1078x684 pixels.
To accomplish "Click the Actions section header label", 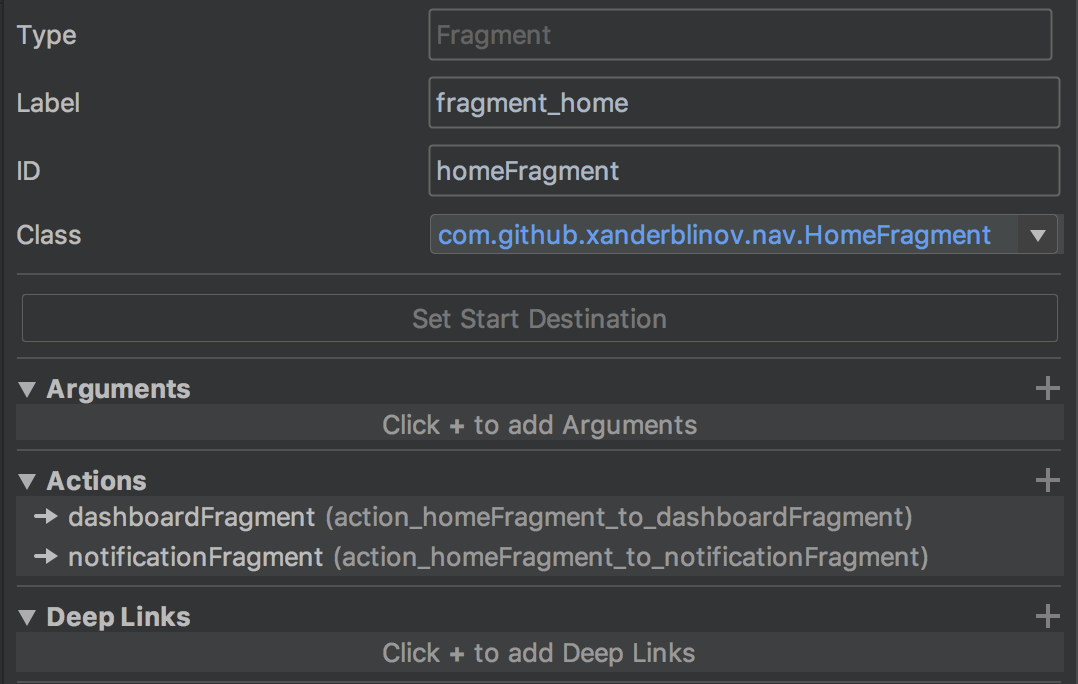I will [x=96, y=481].
